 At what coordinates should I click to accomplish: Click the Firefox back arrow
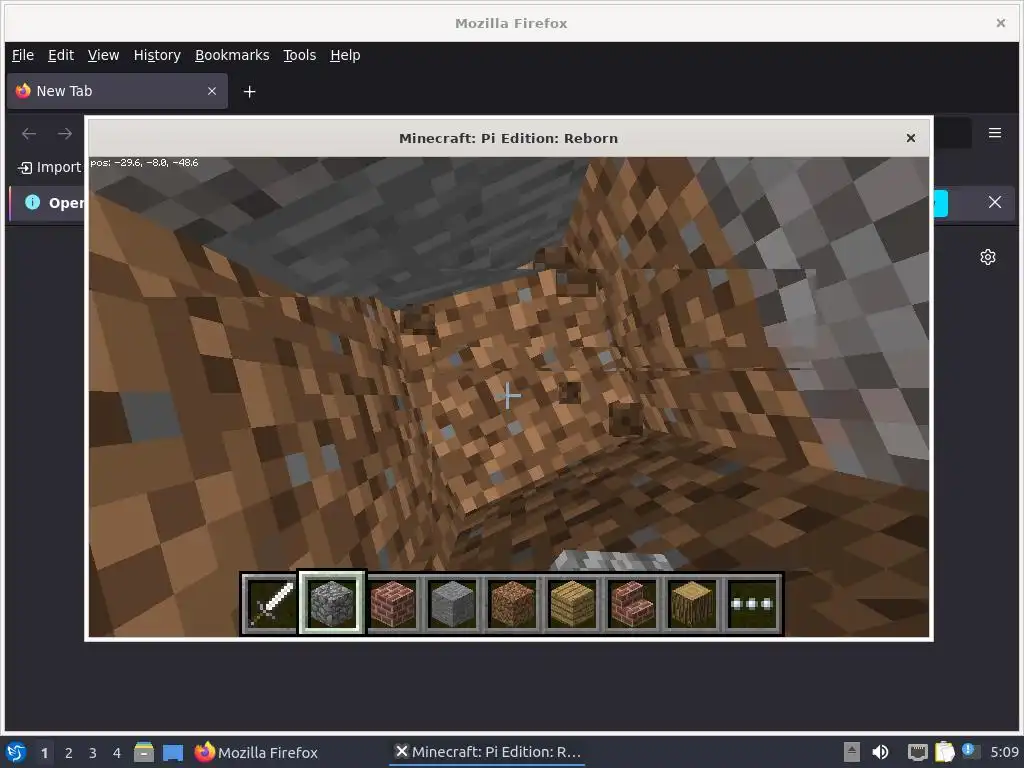(29, 134)
